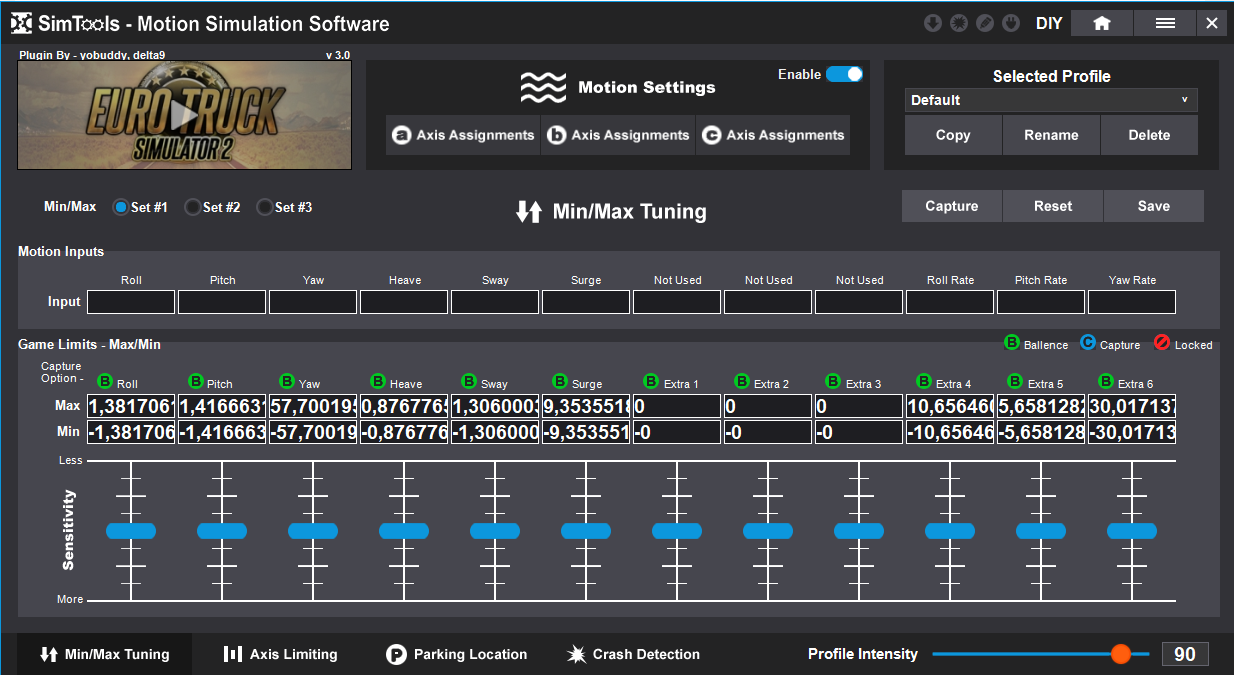
Task: Click the green capture option icon for Surge
Action: (560, 382)
